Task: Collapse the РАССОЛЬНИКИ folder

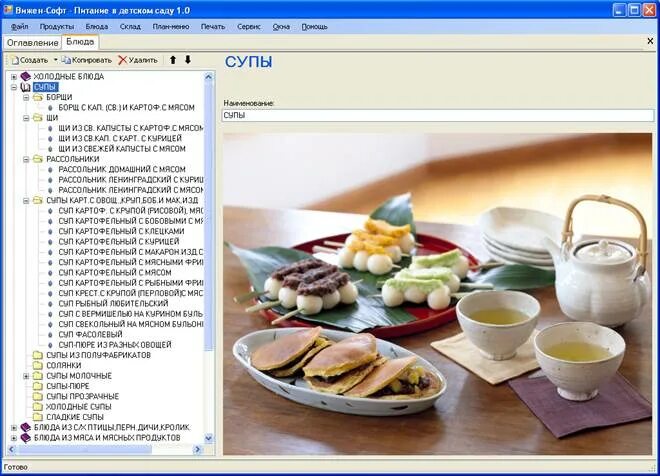Action: tap(26, 160)
